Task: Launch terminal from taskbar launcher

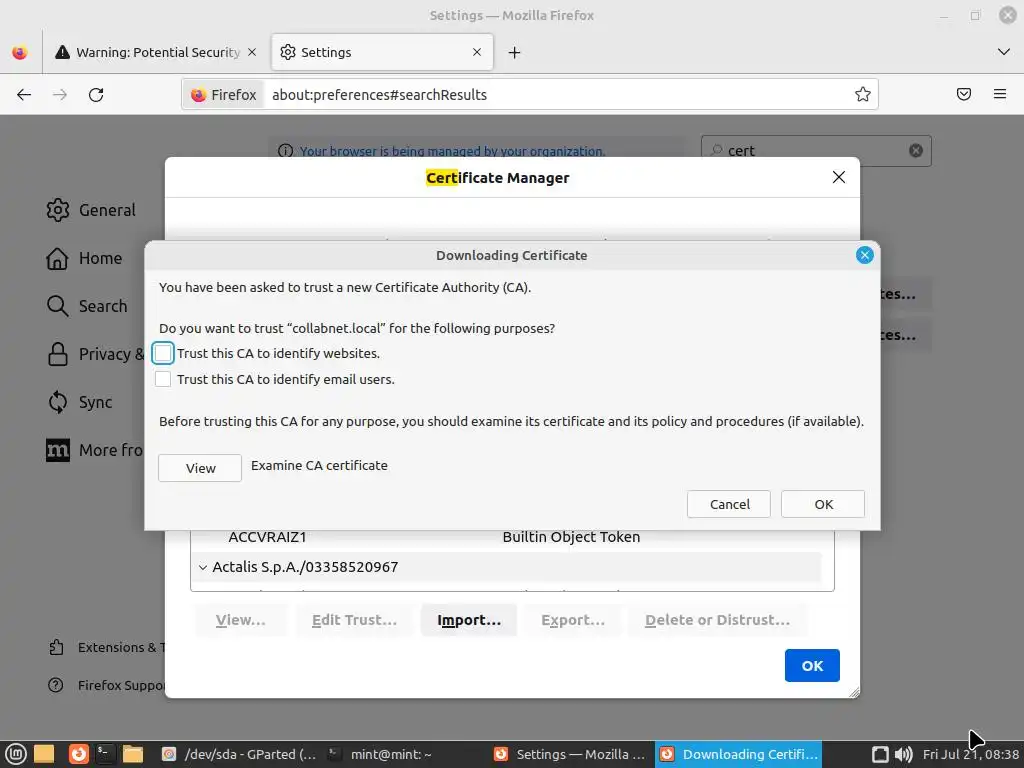Action: [x=105, y=754]
